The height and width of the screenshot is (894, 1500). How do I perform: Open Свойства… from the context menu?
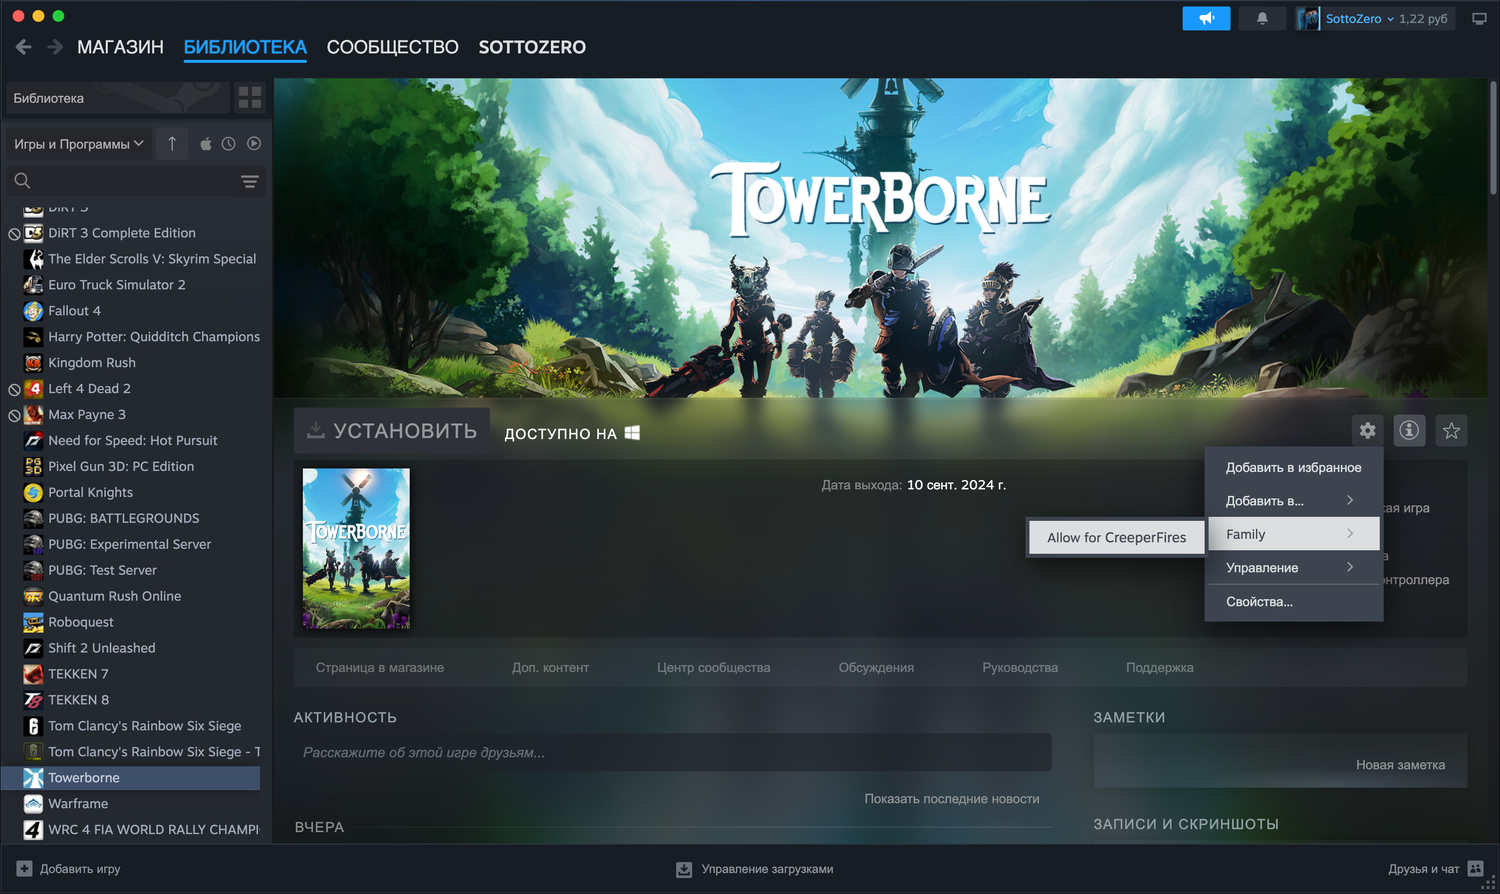tap(1294, 601)
